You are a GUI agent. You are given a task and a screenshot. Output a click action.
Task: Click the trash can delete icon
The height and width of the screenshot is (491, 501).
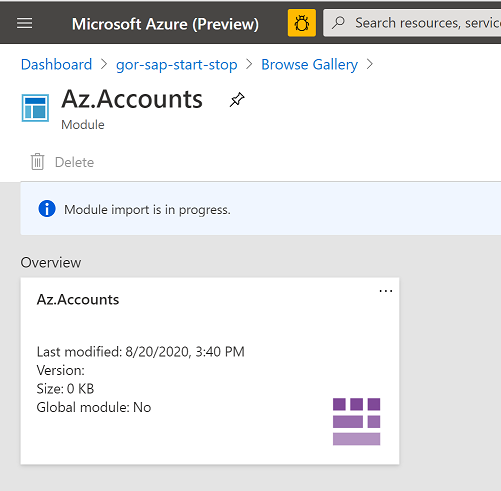37,162
